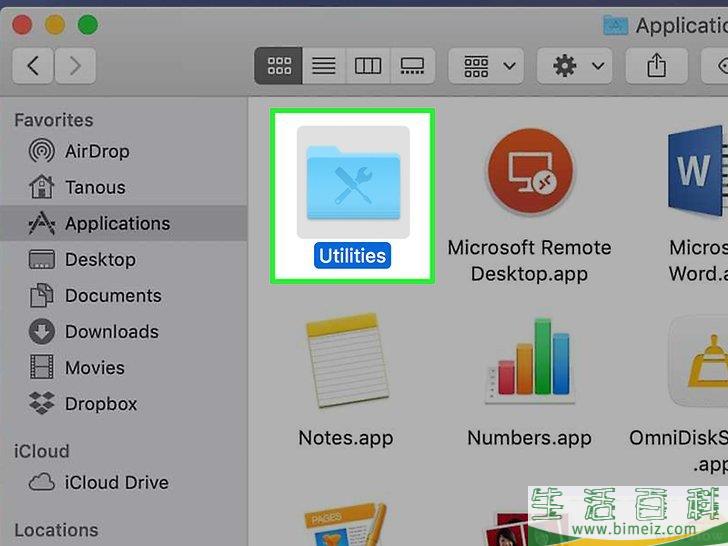Select Dropbox in the sidebar

[100, 403]
